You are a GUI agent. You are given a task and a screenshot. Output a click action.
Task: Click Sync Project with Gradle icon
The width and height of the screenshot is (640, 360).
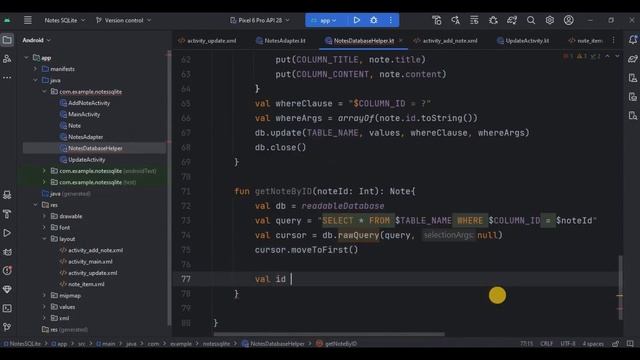512,20
